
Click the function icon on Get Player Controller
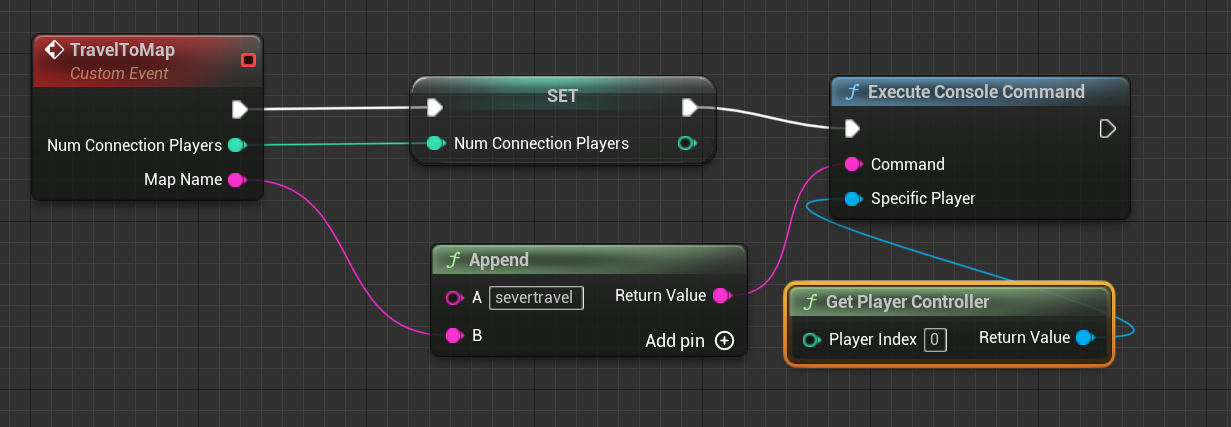pyautogui.click(x=808, y=302)
